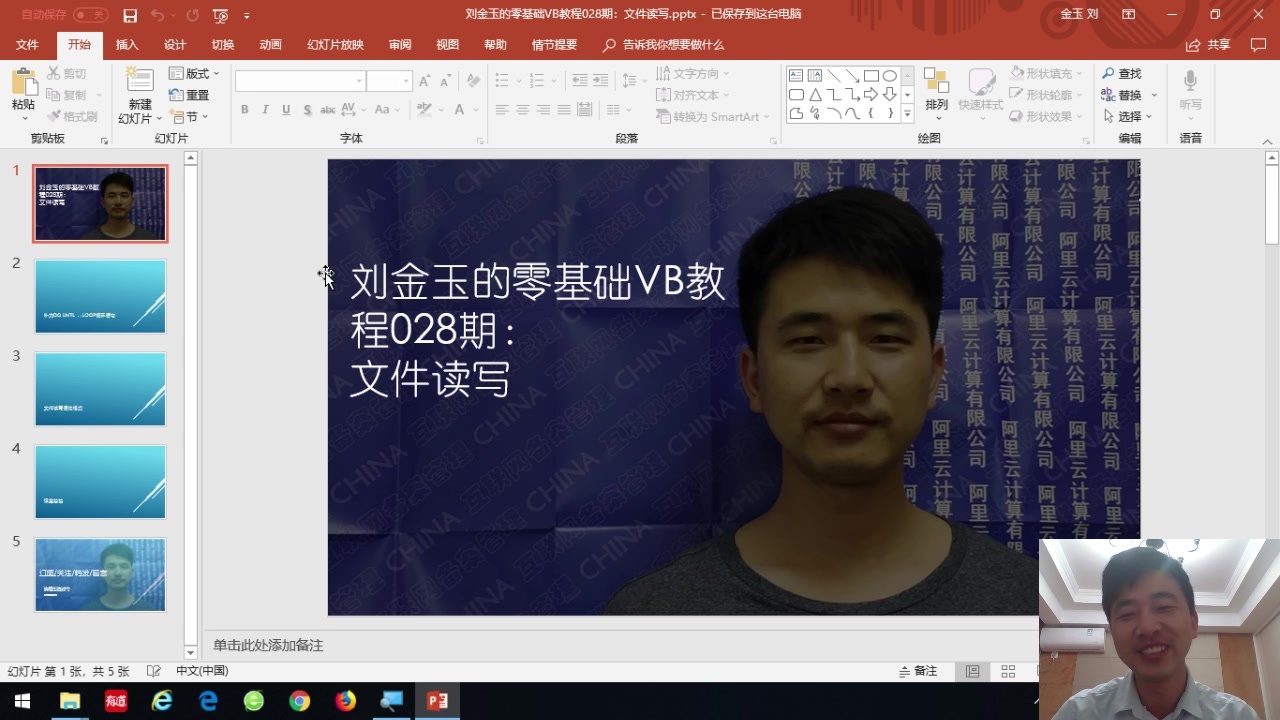Toggle strikethrough (abc) formatting

coord(328,110)
